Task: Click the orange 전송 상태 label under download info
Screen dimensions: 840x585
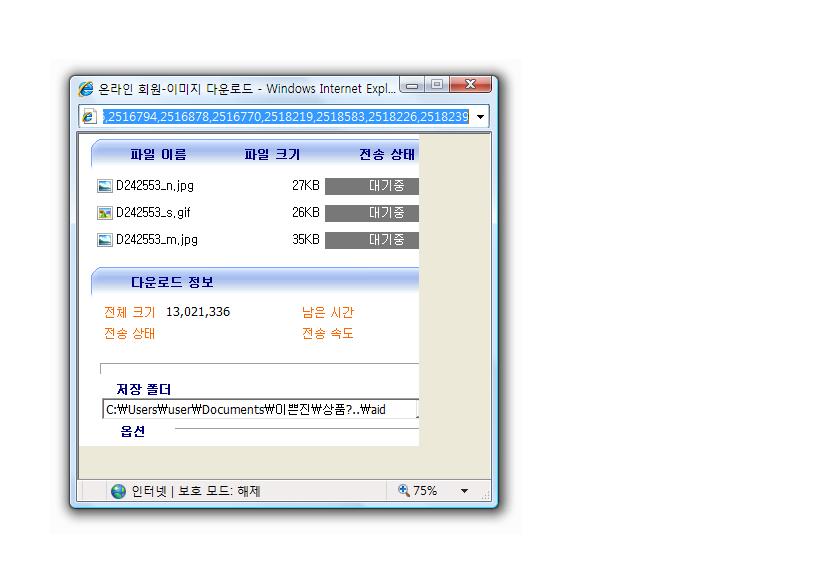Action: pos(130,333)
